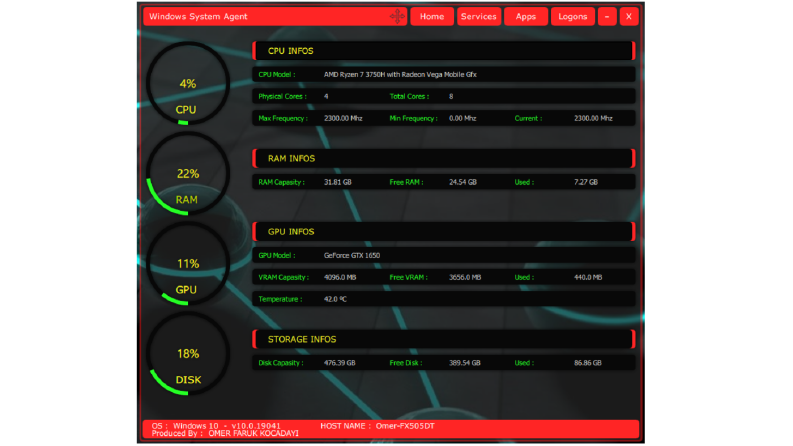
Task: Click the Total Cores label
Action: [x=409, y=96]
